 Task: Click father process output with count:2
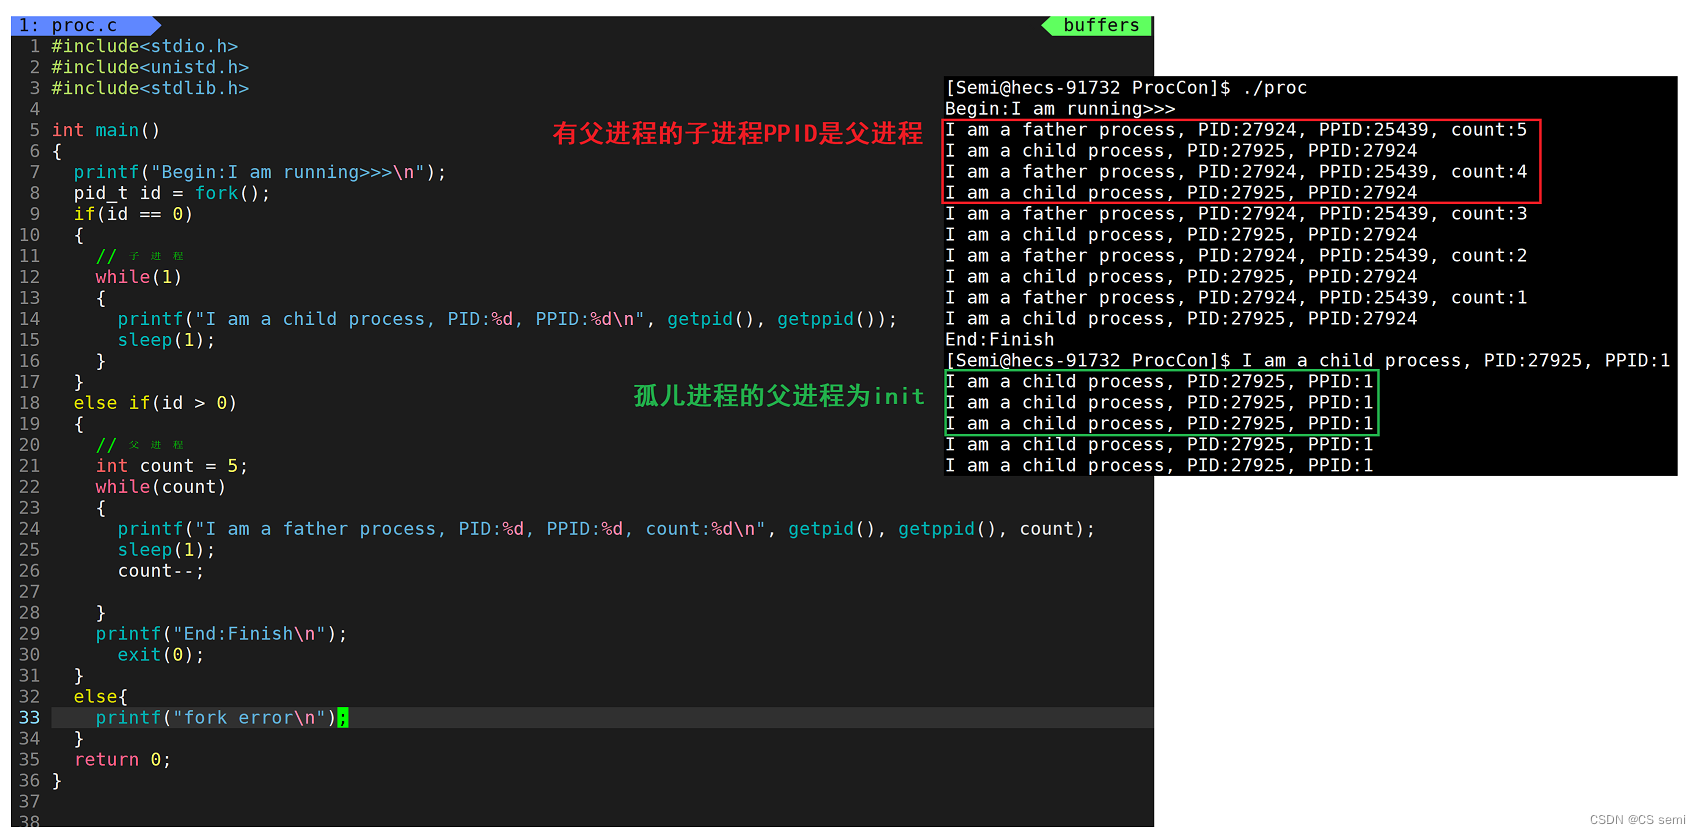[x=1236, y=256]
